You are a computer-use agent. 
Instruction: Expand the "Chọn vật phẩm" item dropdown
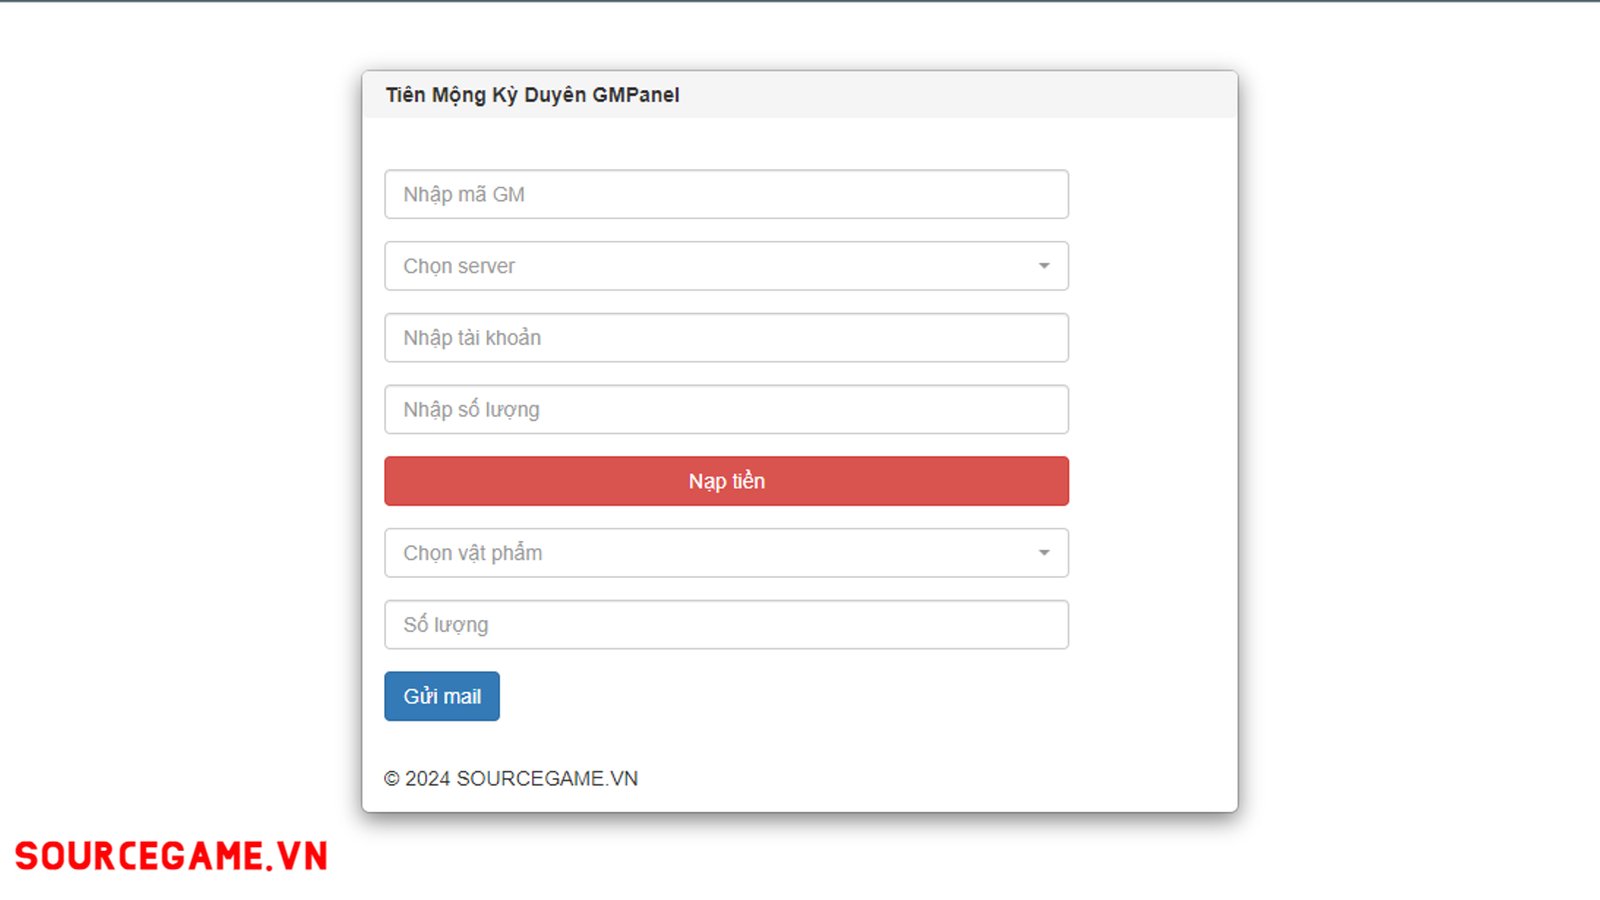(726, 553)
